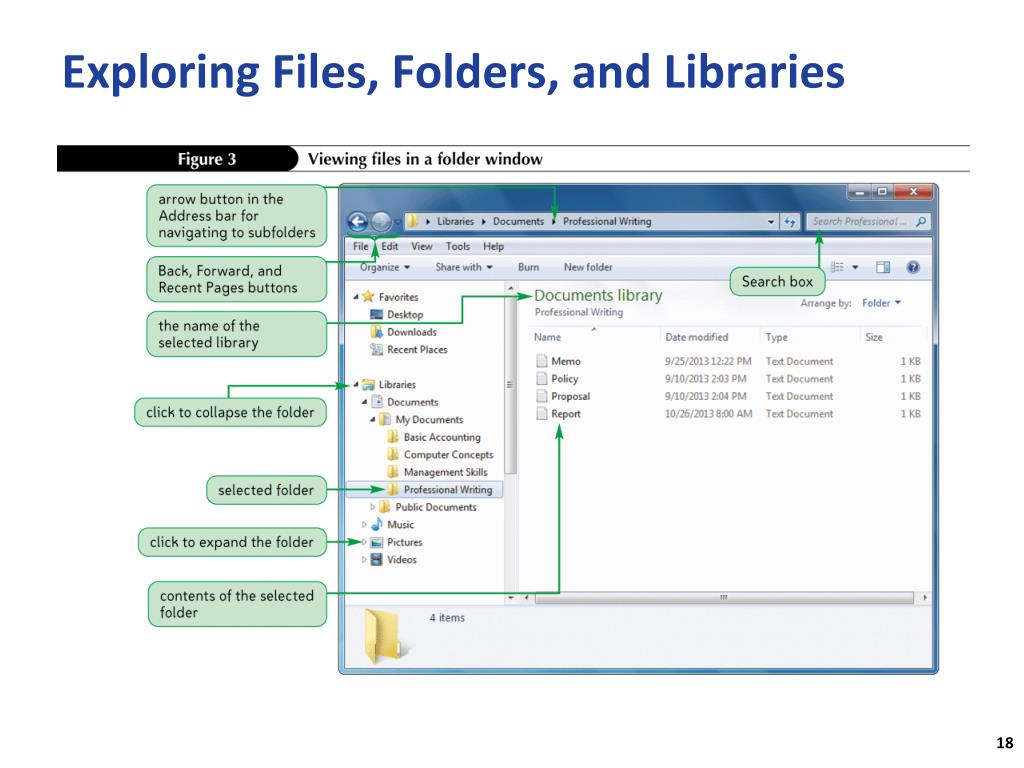Viewport: 1024px width, 768px height.
Task: Select the Music library icon
Action: pyautogui.click(x=377, y=524)
